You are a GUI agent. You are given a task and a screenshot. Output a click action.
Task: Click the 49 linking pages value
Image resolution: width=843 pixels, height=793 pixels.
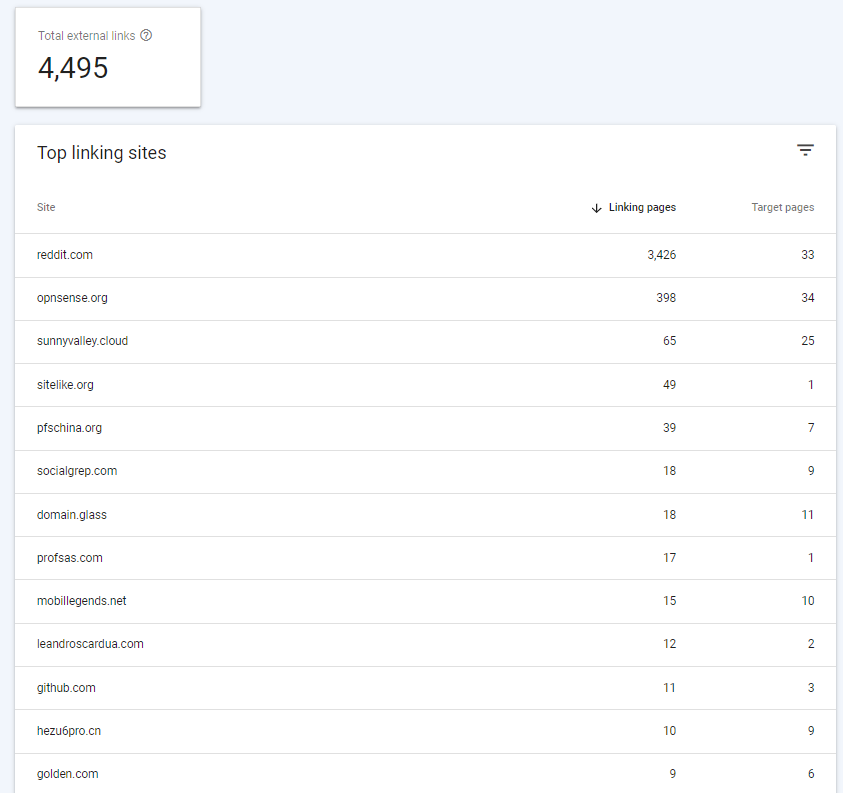(x=669, y=385)
